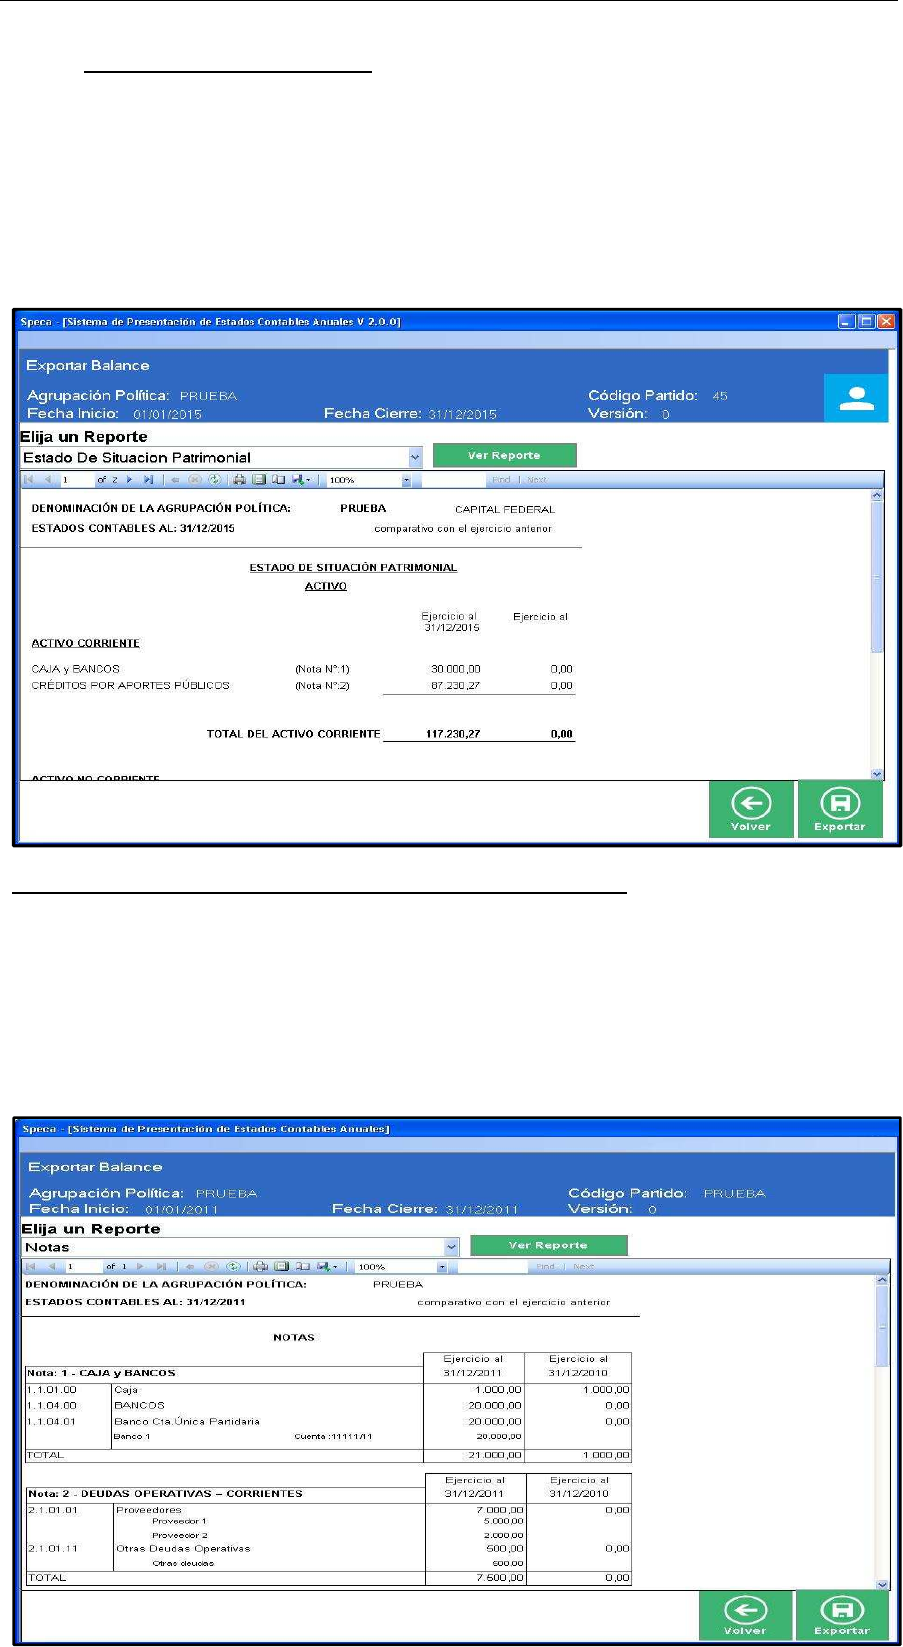Click page number field in Notas toolbar
Image resolution: width=903 pixels, height=1647 pixels.
click(x=84, y=1266)
